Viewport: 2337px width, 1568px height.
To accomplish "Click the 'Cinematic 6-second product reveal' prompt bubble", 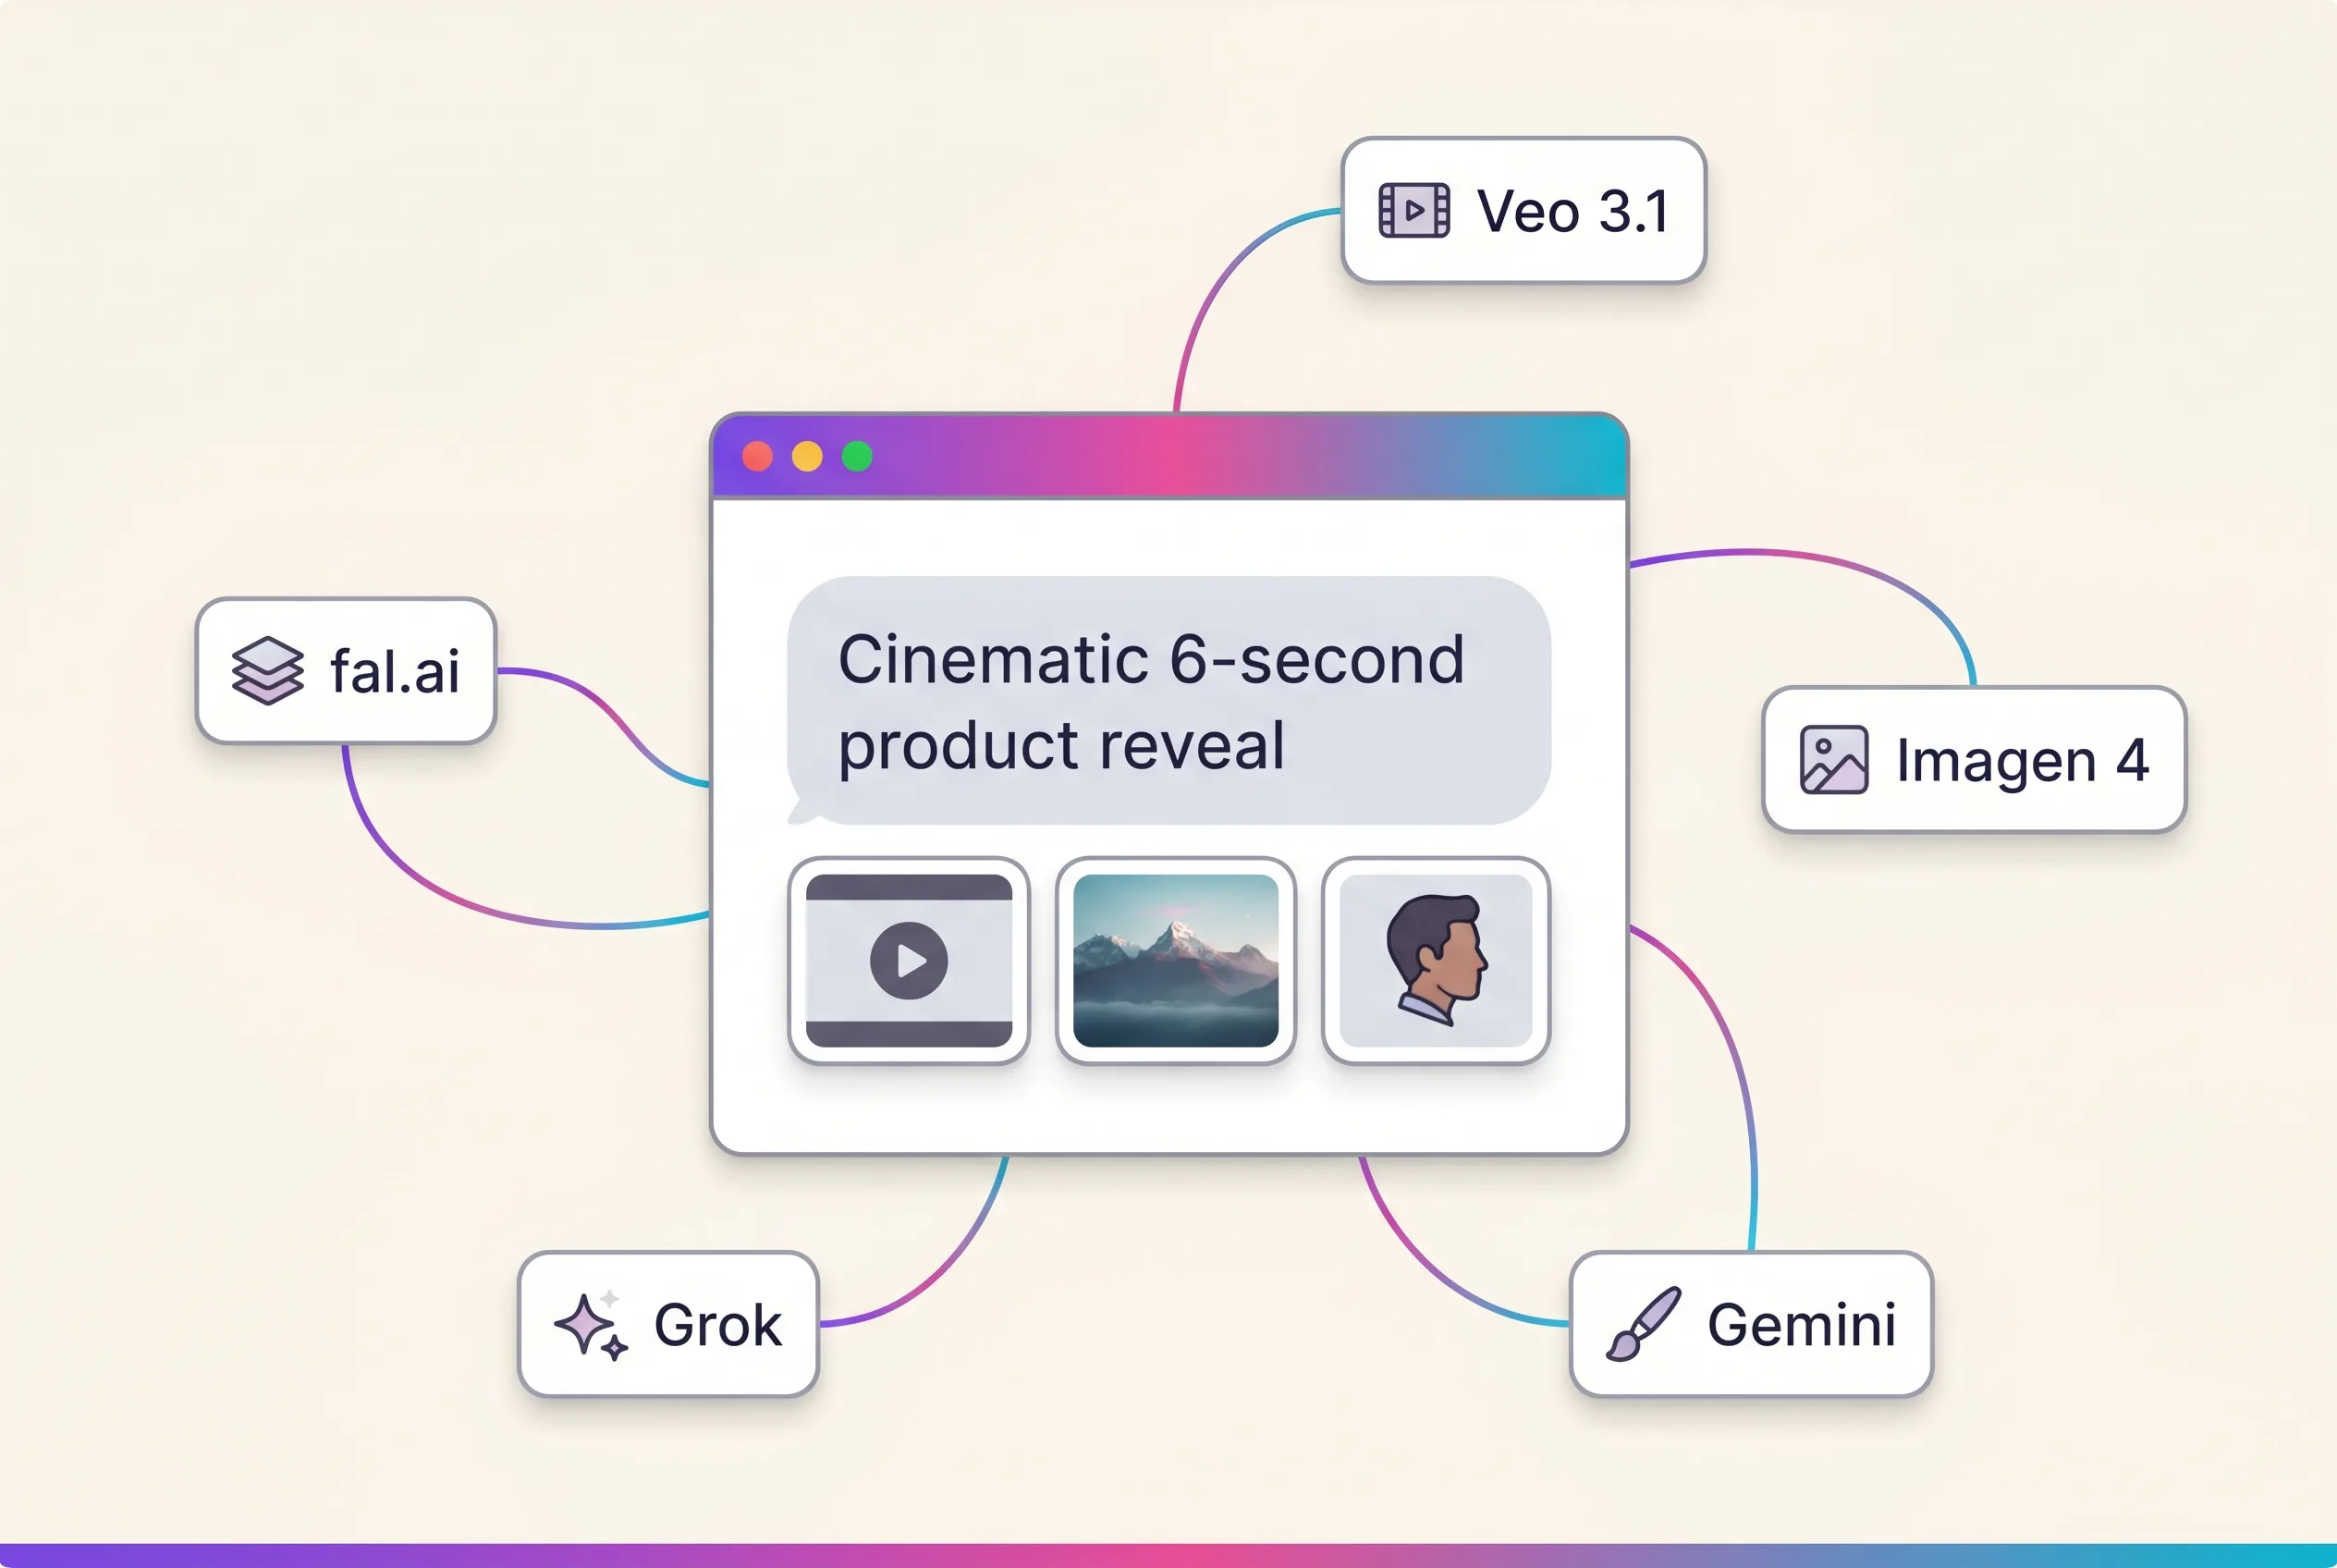I will [x=1168, y=700].
